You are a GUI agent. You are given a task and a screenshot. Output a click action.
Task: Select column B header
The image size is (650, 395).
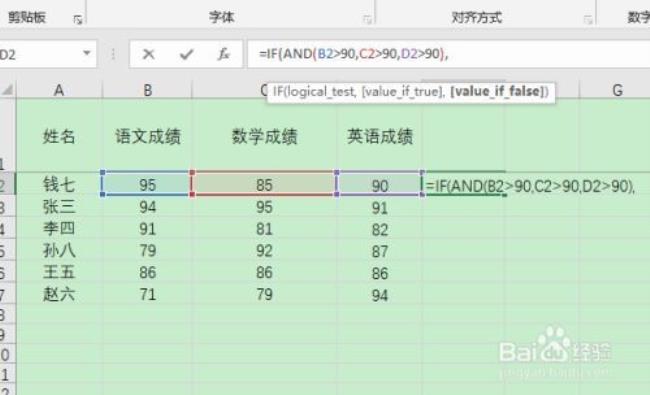tap(147, 90)
